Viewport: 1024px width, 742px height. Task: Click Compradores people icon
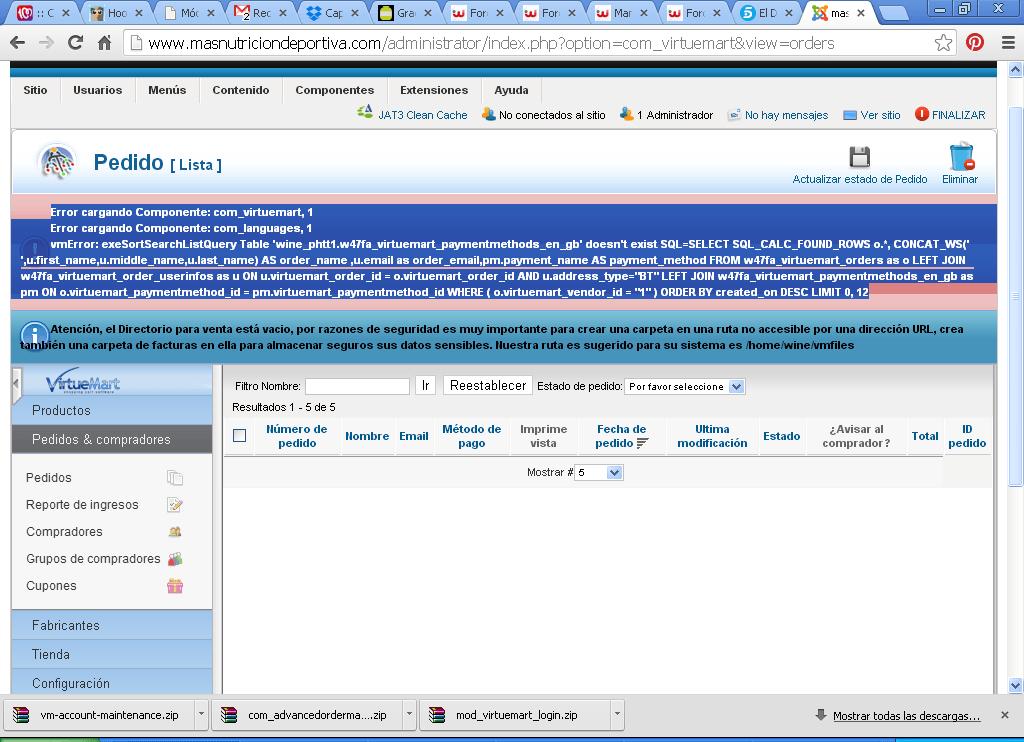[174, 532]
